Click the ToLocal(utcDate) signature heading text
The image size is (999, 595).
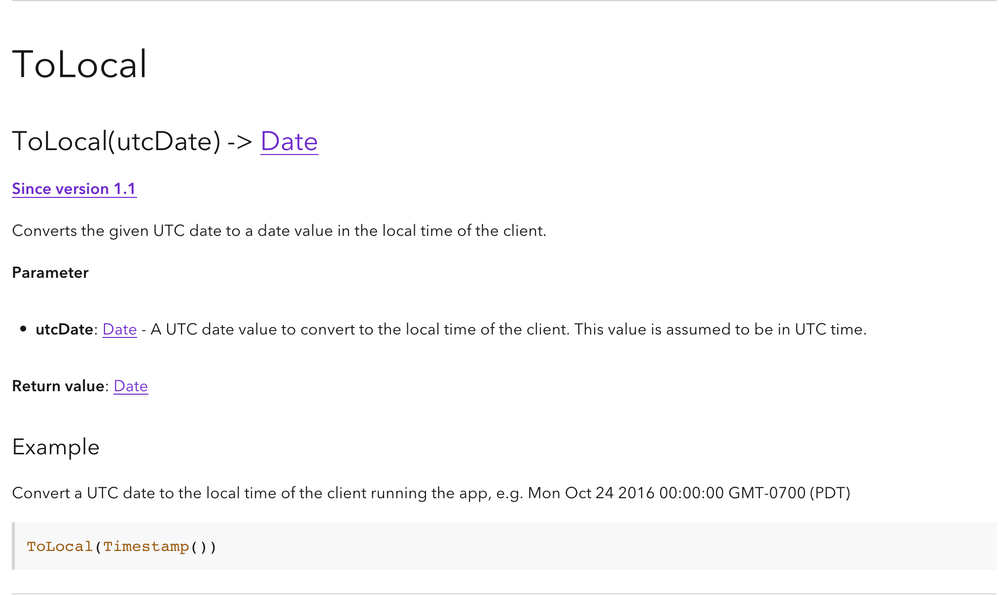click(x=116, y=141)
